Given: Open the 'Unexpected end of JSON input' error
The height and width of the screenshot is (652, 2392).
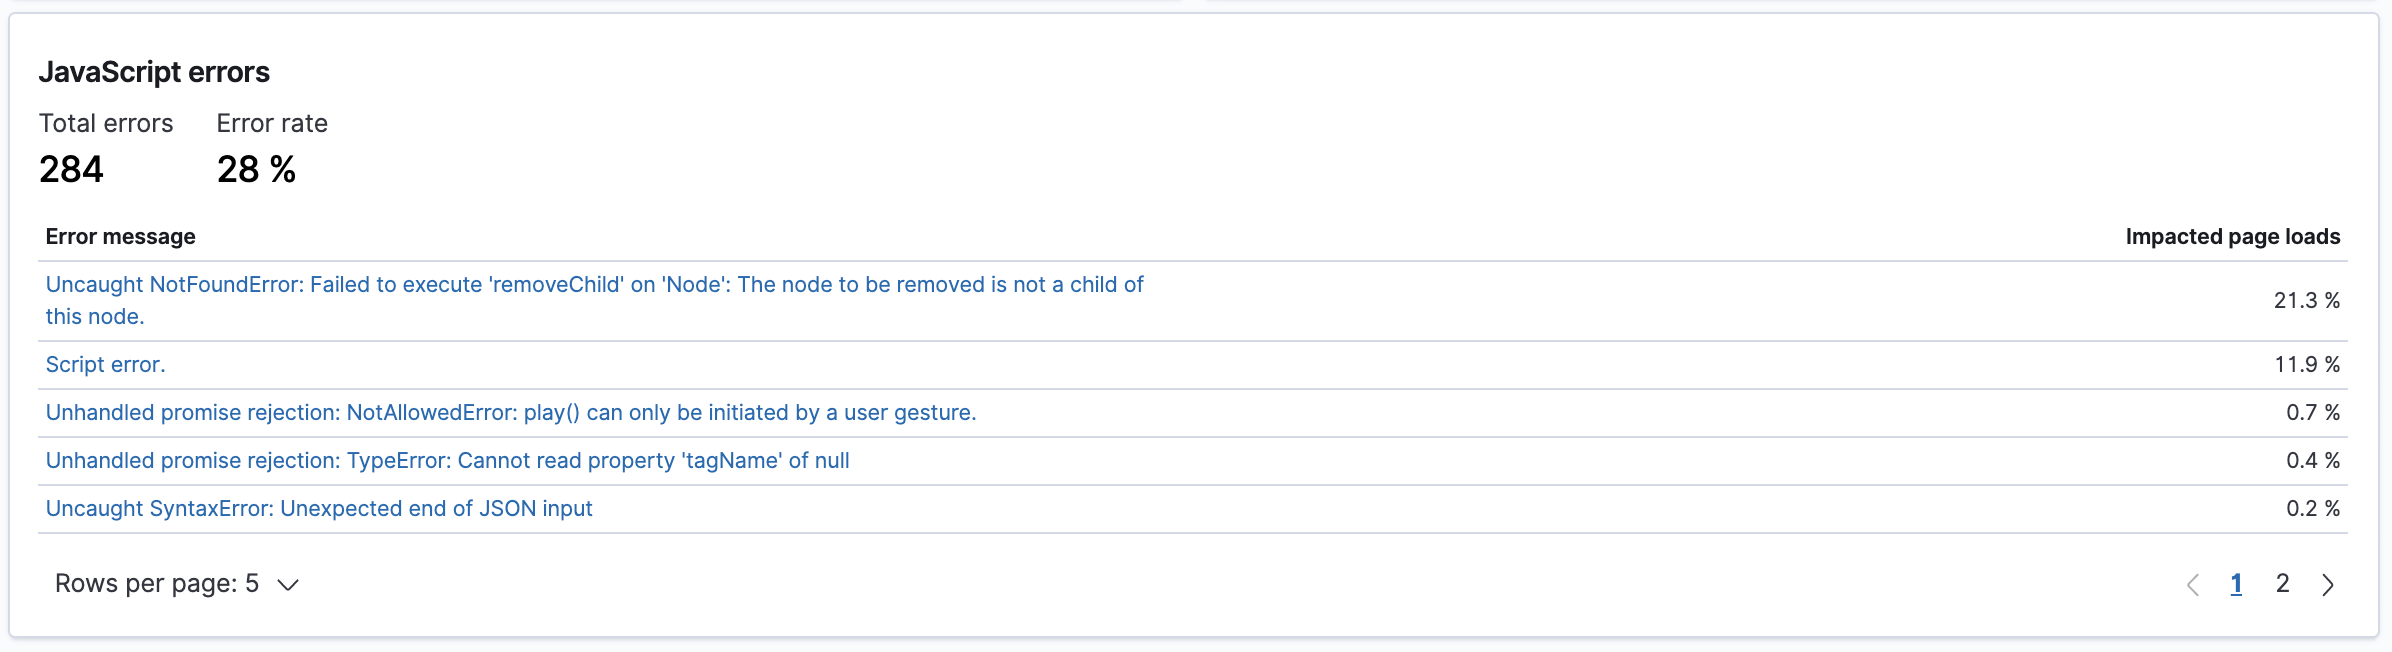Looking at the screenshot, I should (x=318, y=508).
